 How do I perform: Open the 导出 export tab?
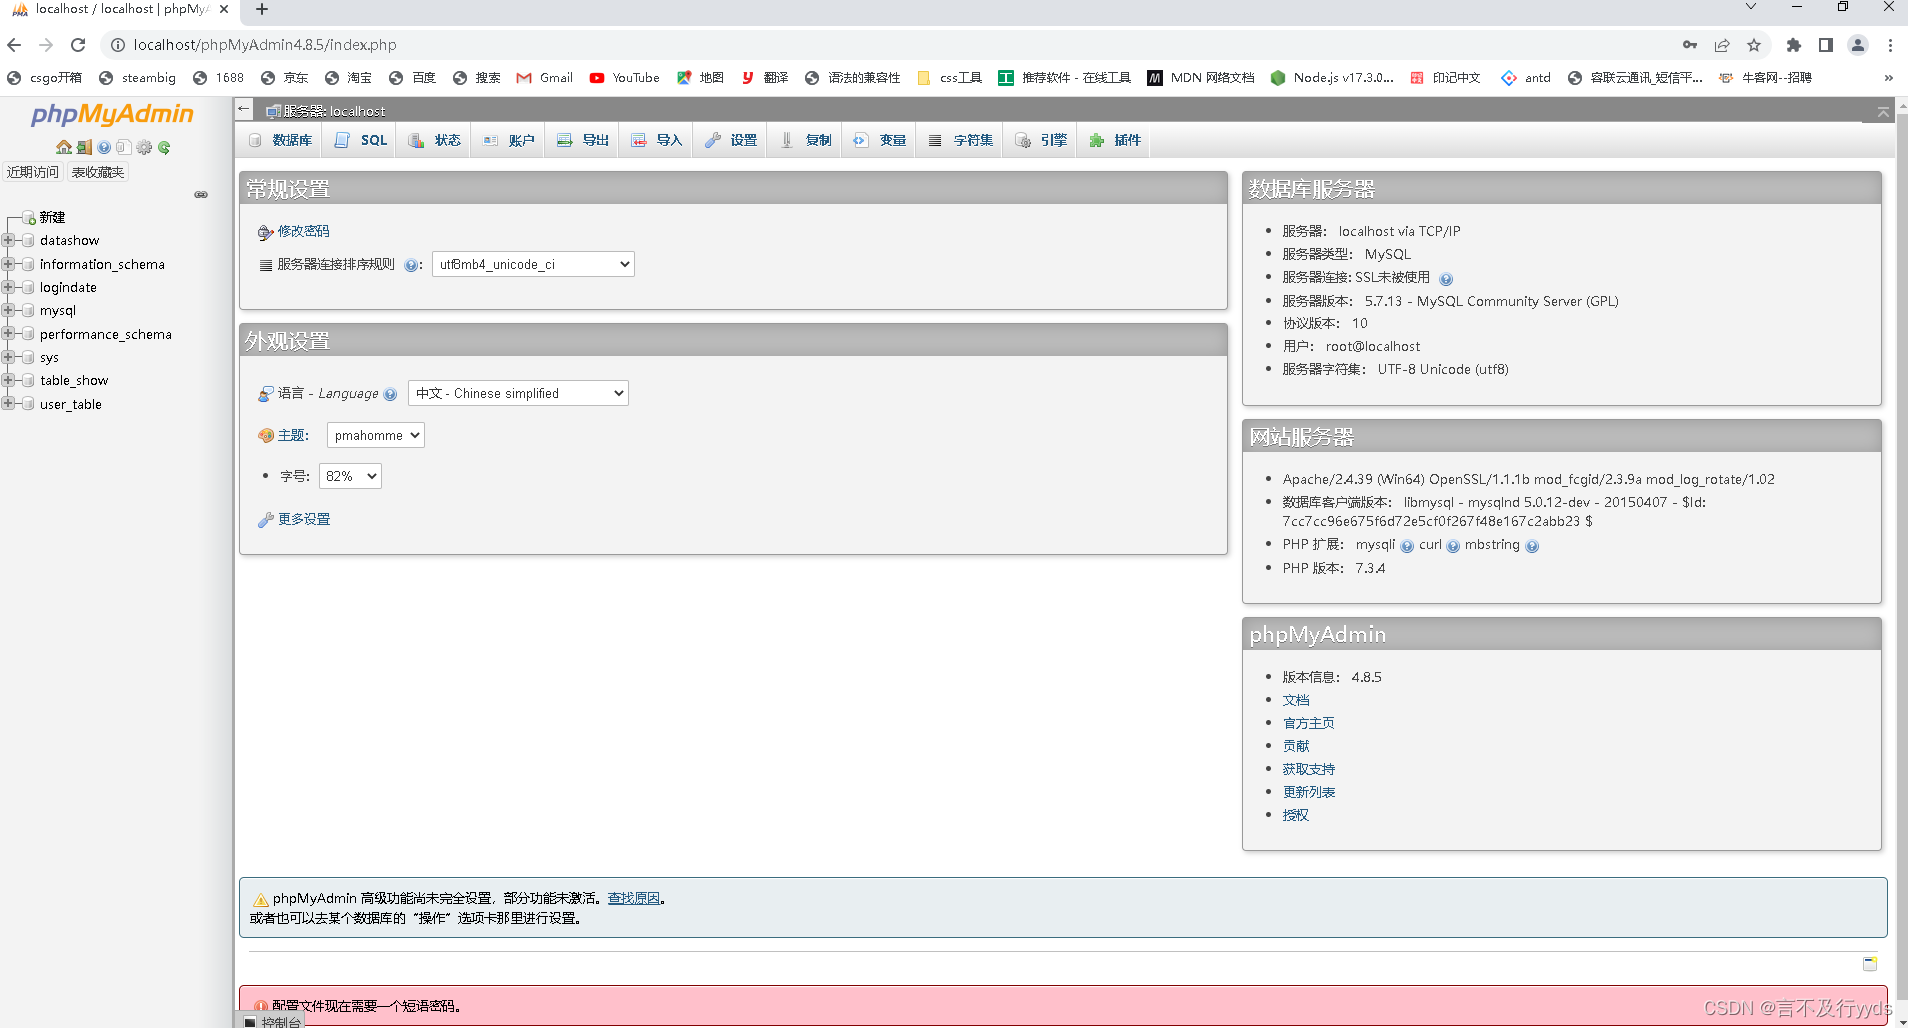[x=582, y=140]
